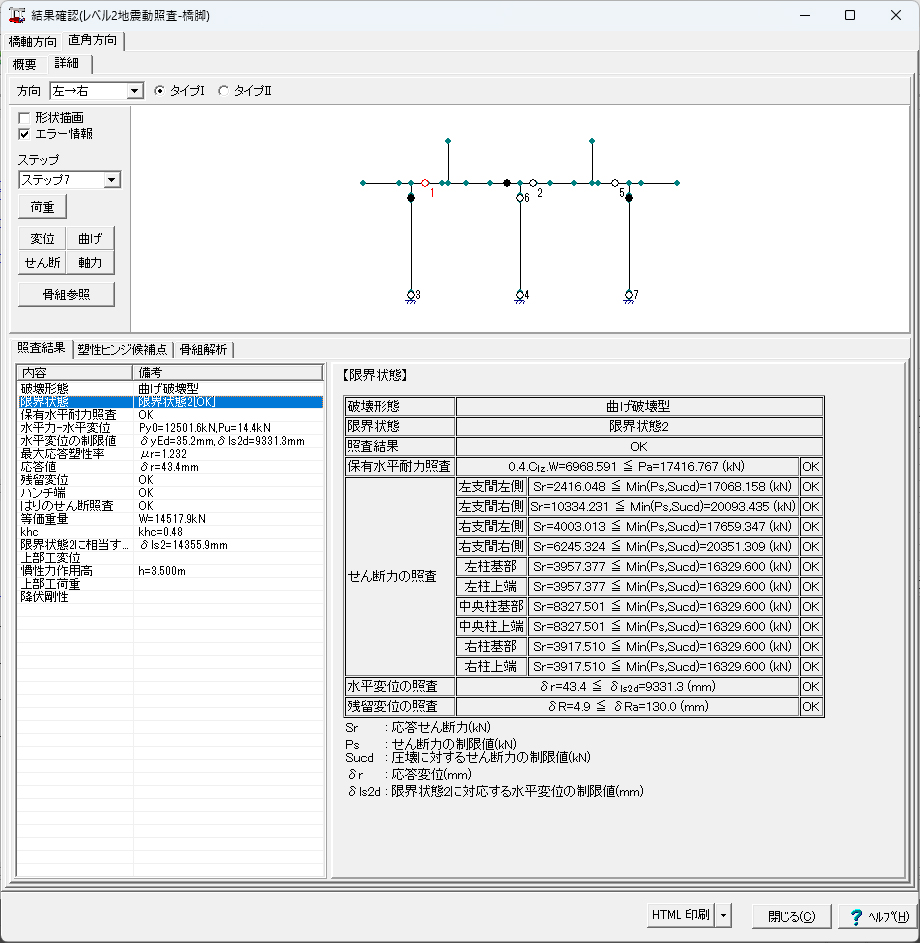Screen dimensions: 920x943
Task: Open the 塑性ヒンジ候補点 tab
Action: click(x=122, y=349)
